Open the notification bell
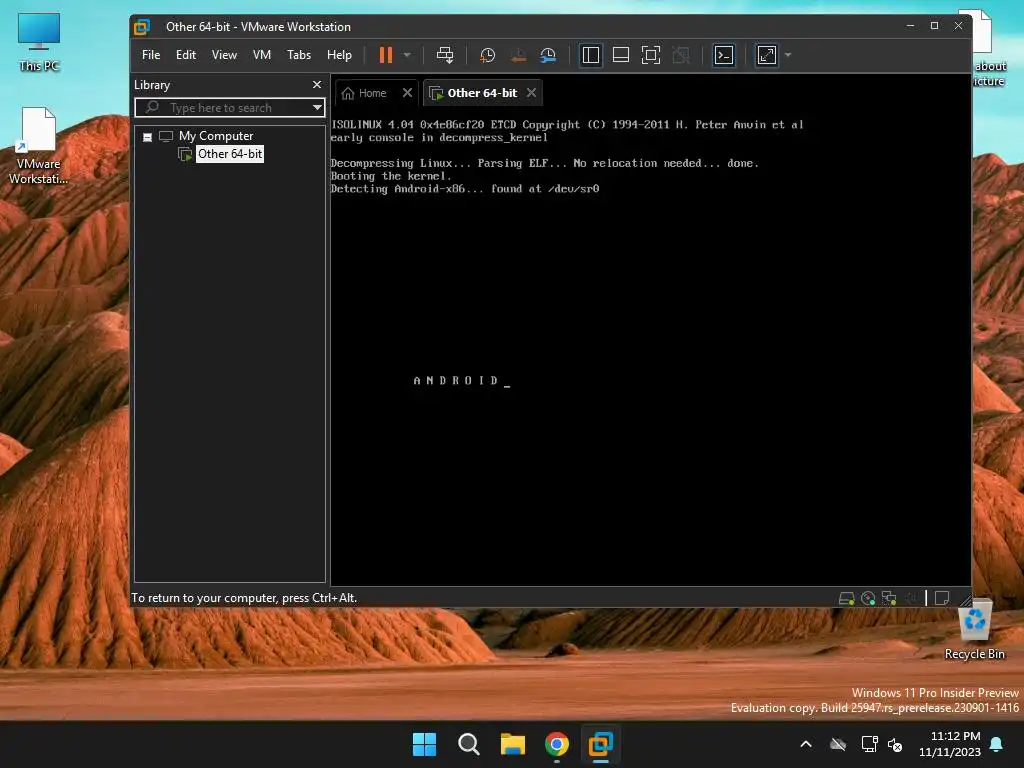 (997, 744)
